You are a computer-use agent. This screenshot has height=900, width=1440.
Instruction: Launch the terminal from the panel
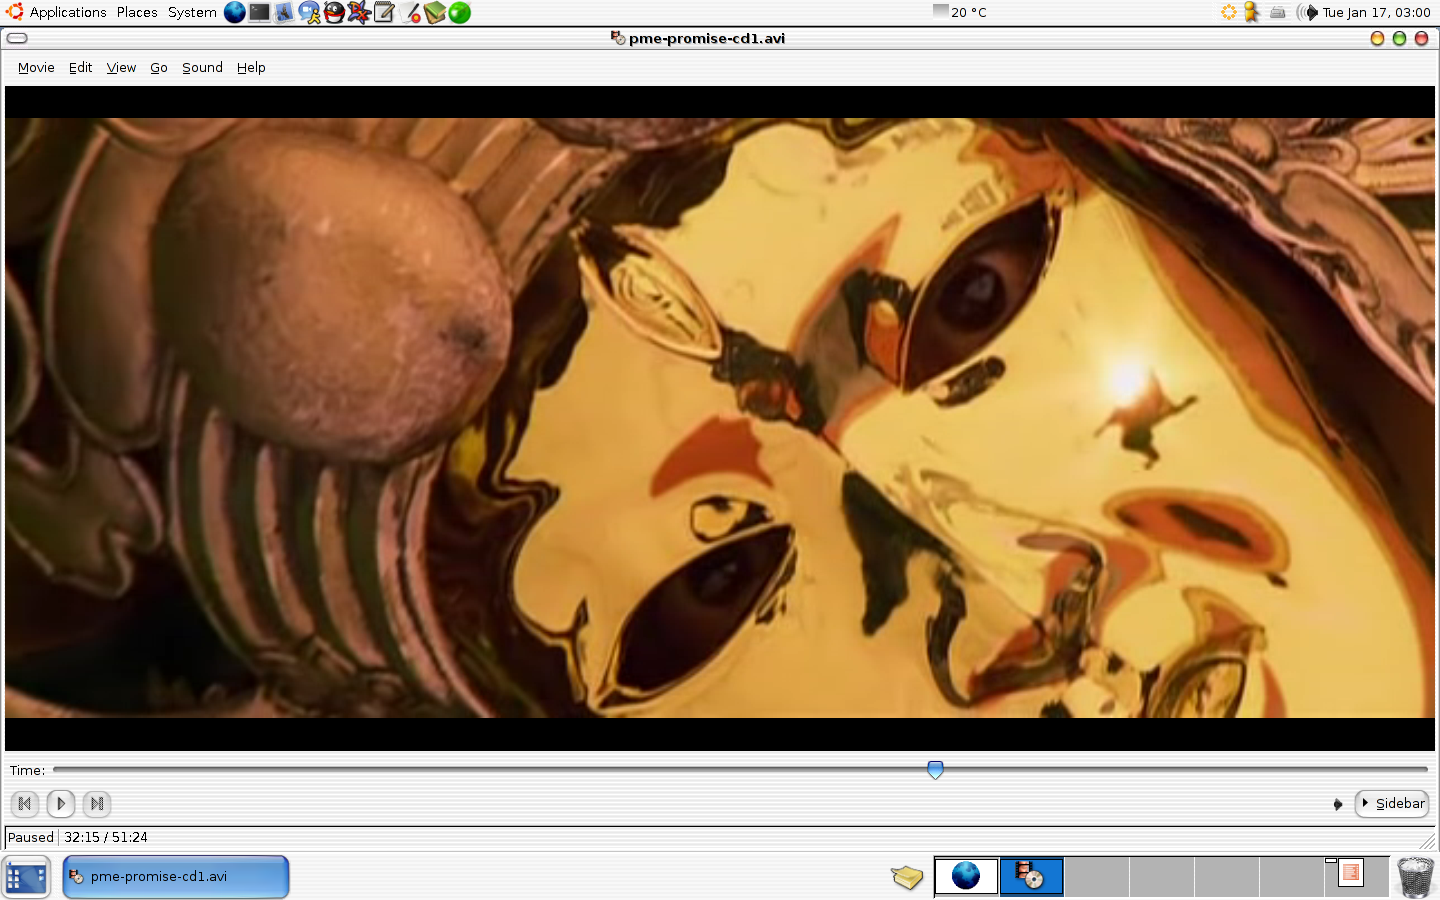pyautogui.click(x=260, y=12)
